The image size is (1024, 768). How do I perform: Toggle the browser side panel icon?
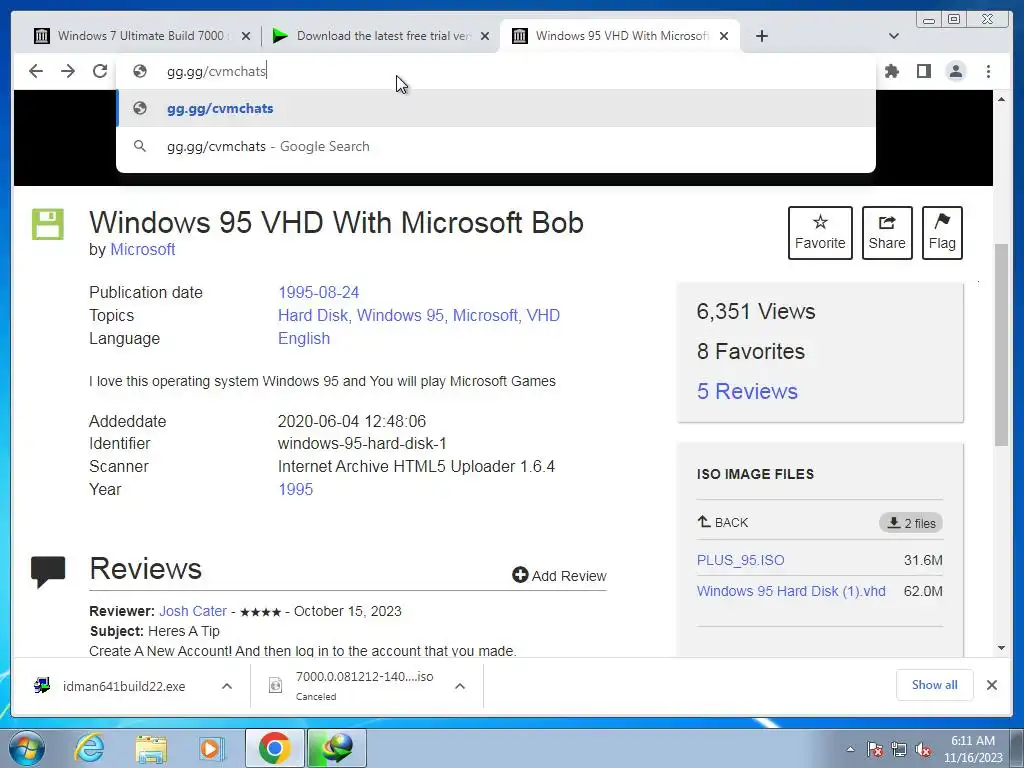click(x=923, y=71)
